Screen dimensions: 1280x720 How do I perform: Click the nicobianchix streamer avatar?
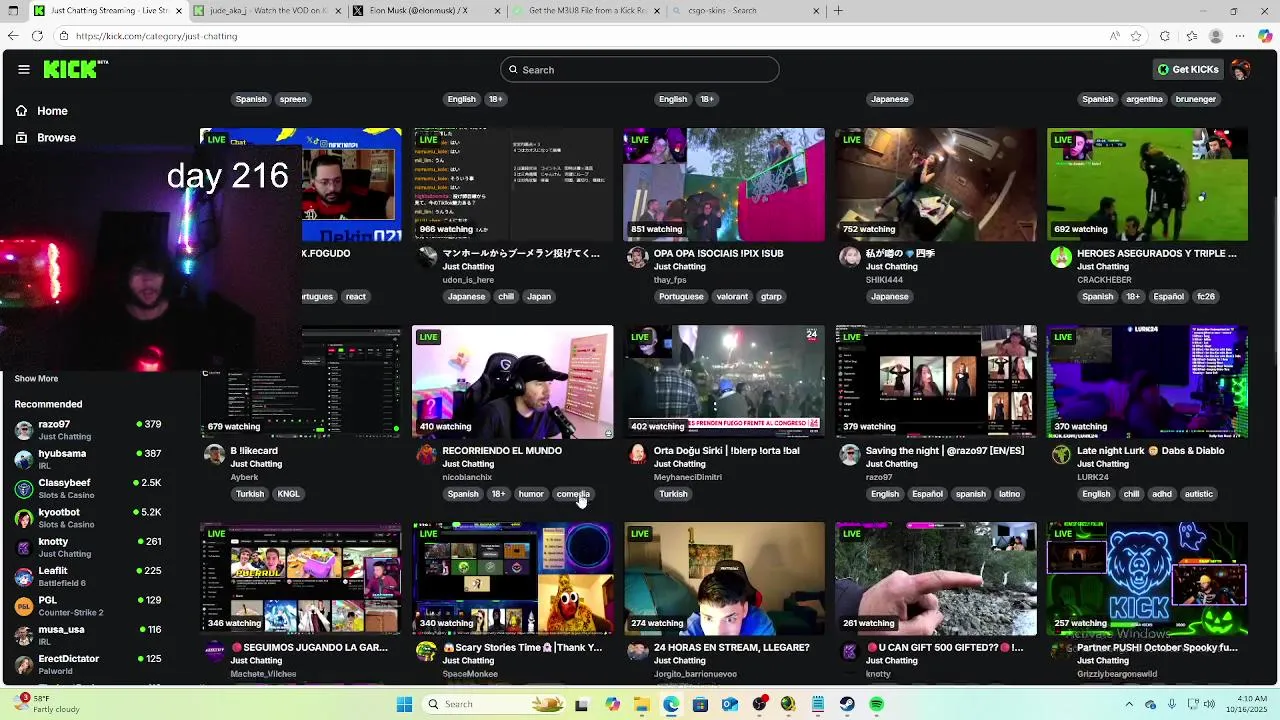click(x=427, y=454)
